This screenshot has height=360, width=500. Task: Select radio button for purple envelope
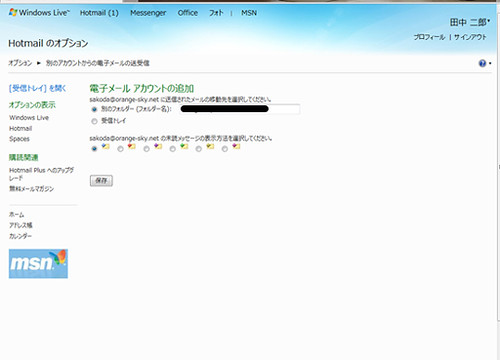(146, 149)
